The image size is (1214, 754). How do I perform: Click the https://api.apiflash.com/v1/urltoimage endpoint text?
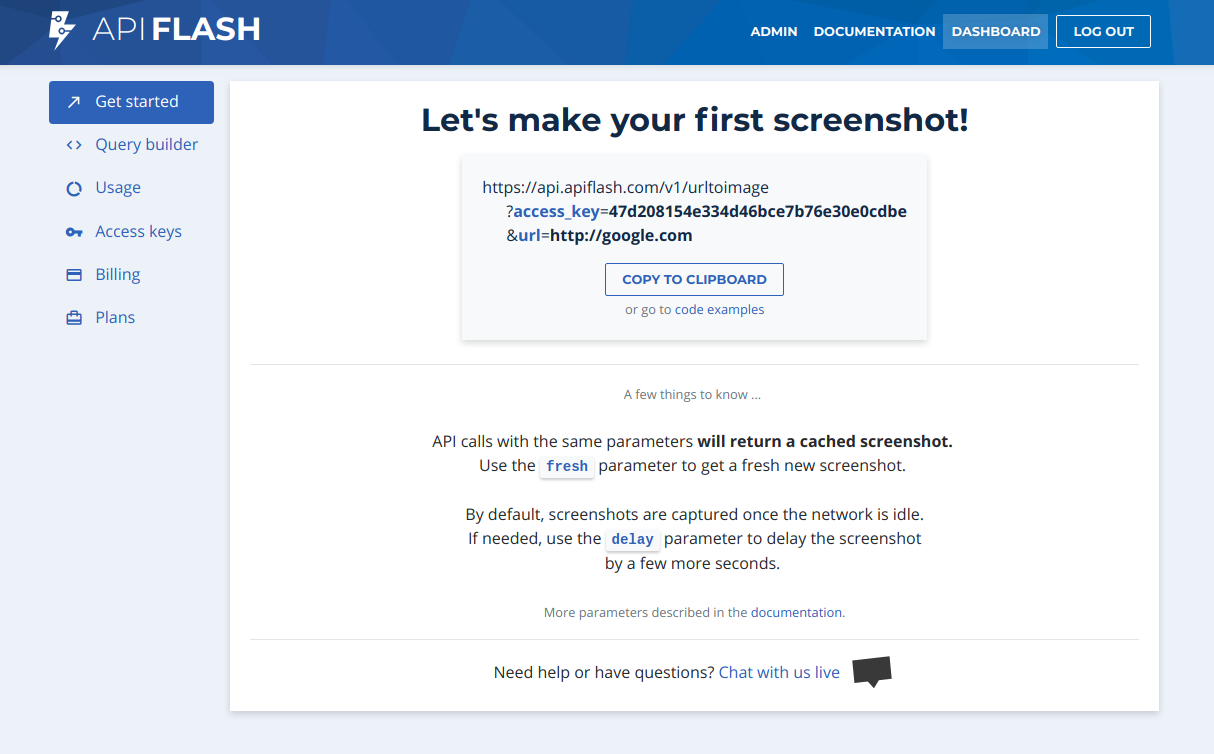point(626,187)
